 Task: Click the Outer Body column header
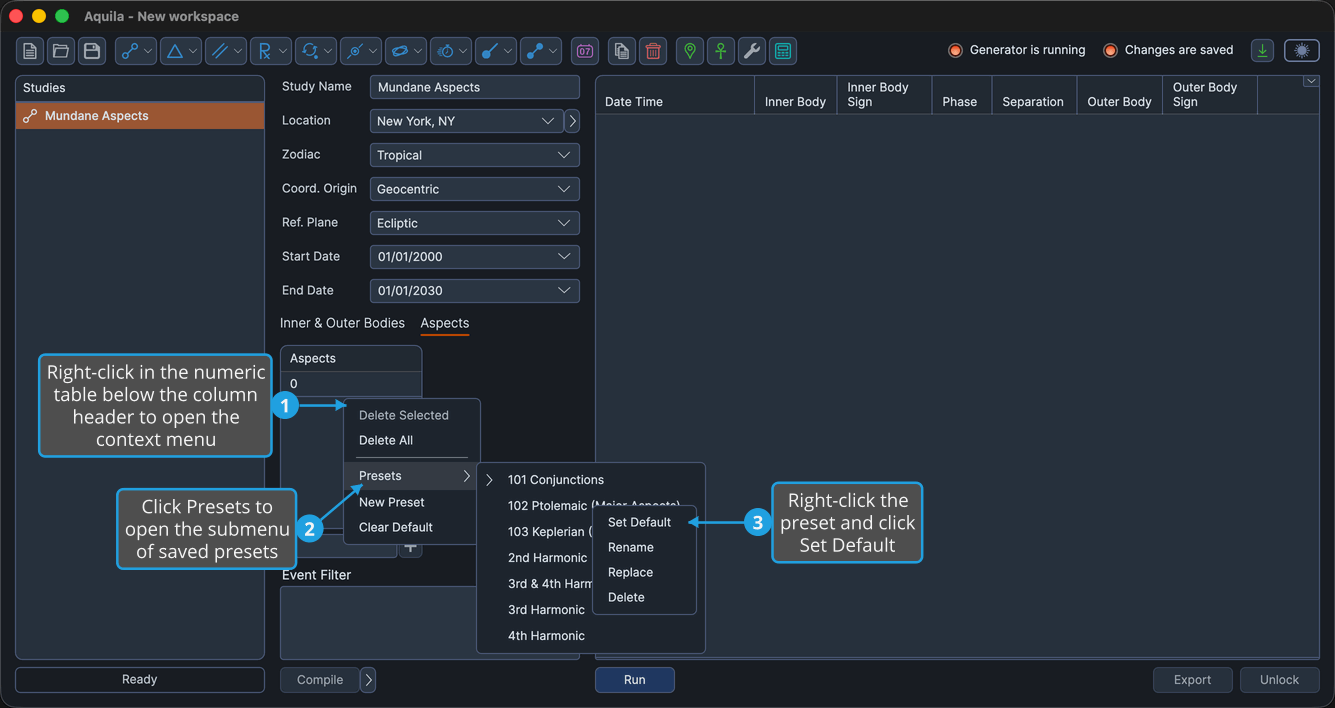point(1120,95)
